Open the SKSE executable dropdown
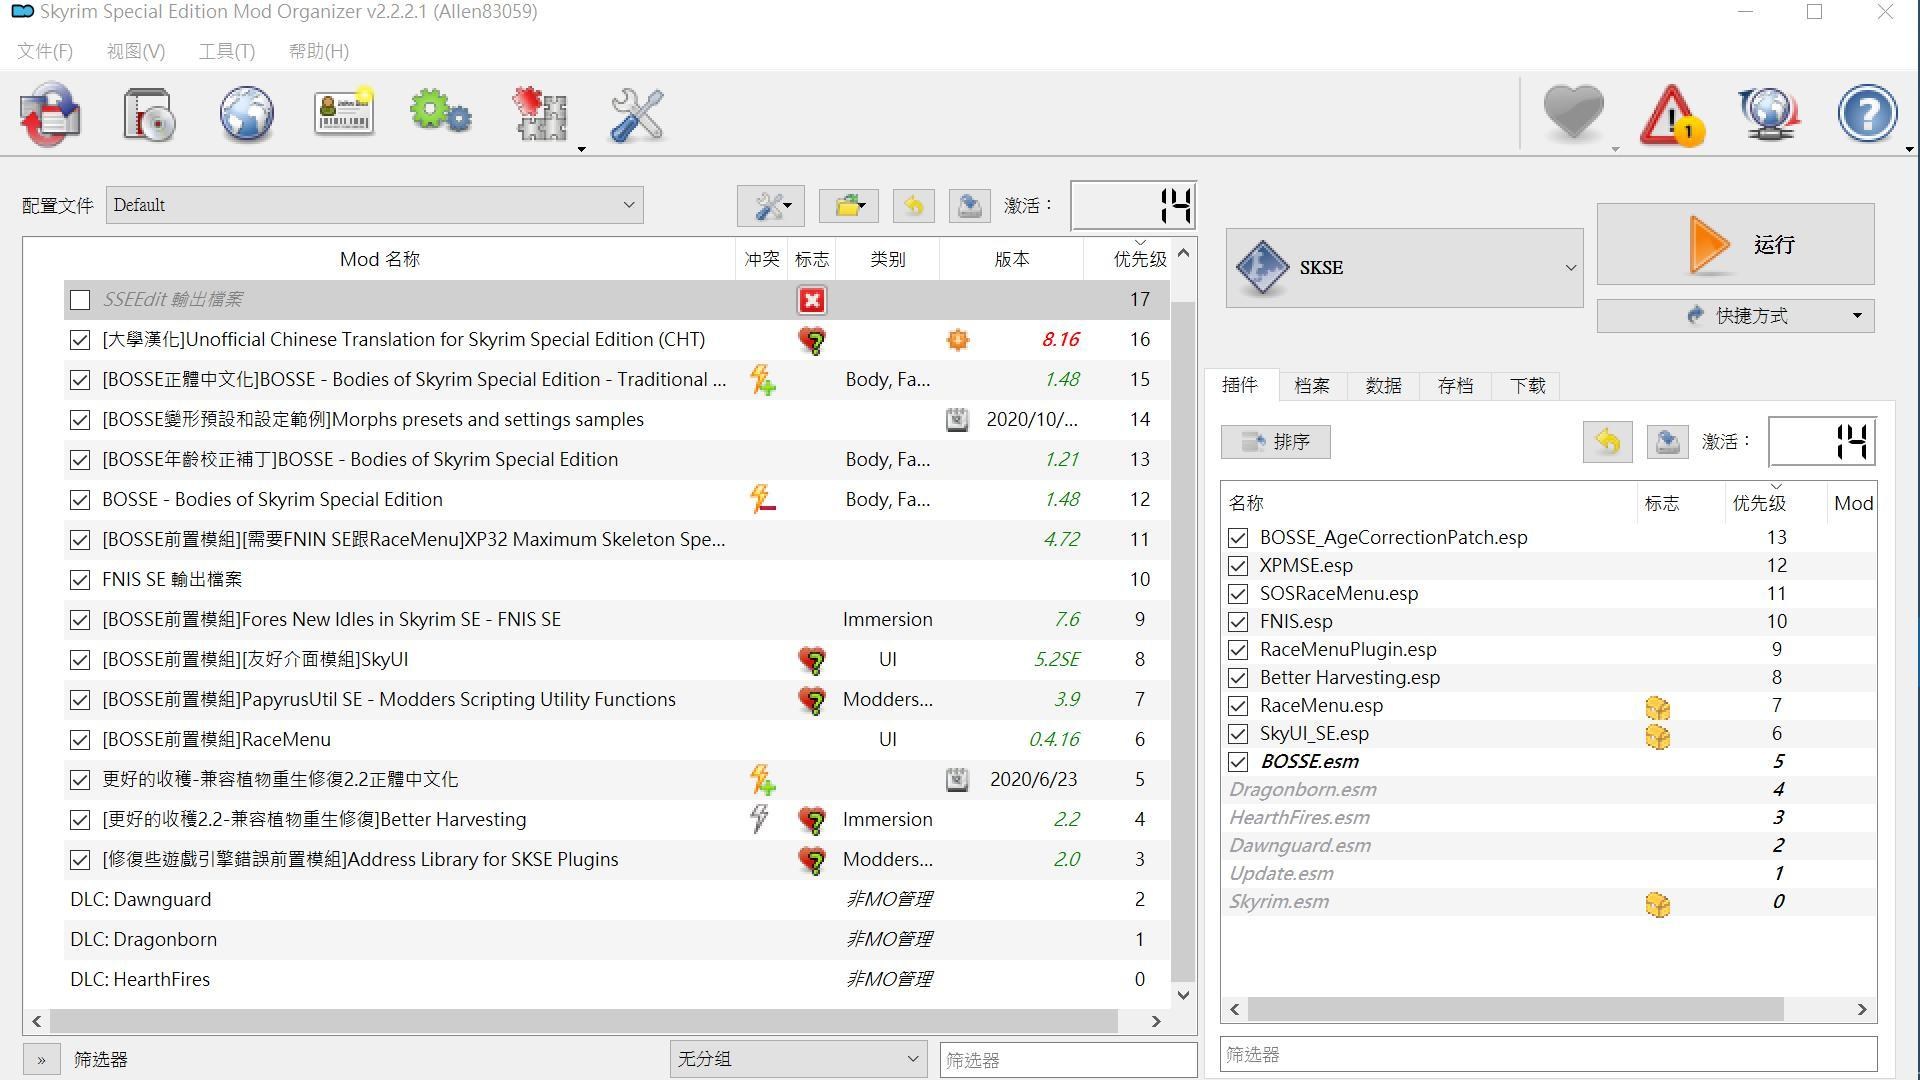Image resolution: width=1920 pixels, height=1080 pixels. [x=1404, y=267]
